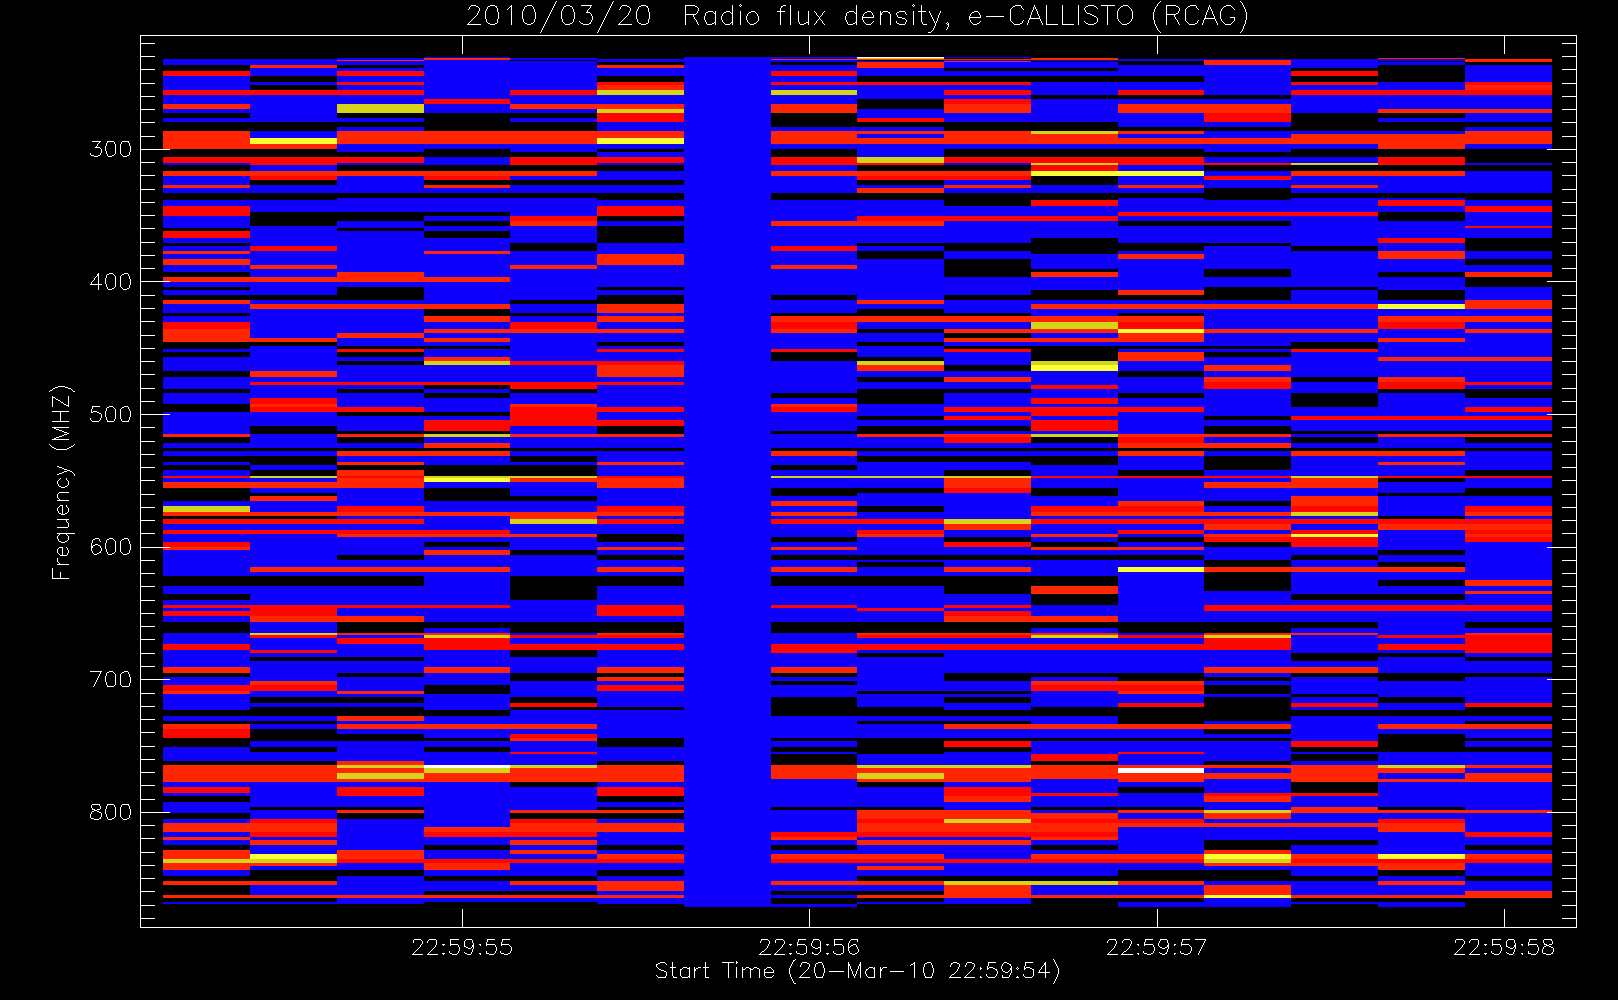Click the 800 frequency tick label
This screenshot has height=1000, width=1618.
[x=110, y=812]
